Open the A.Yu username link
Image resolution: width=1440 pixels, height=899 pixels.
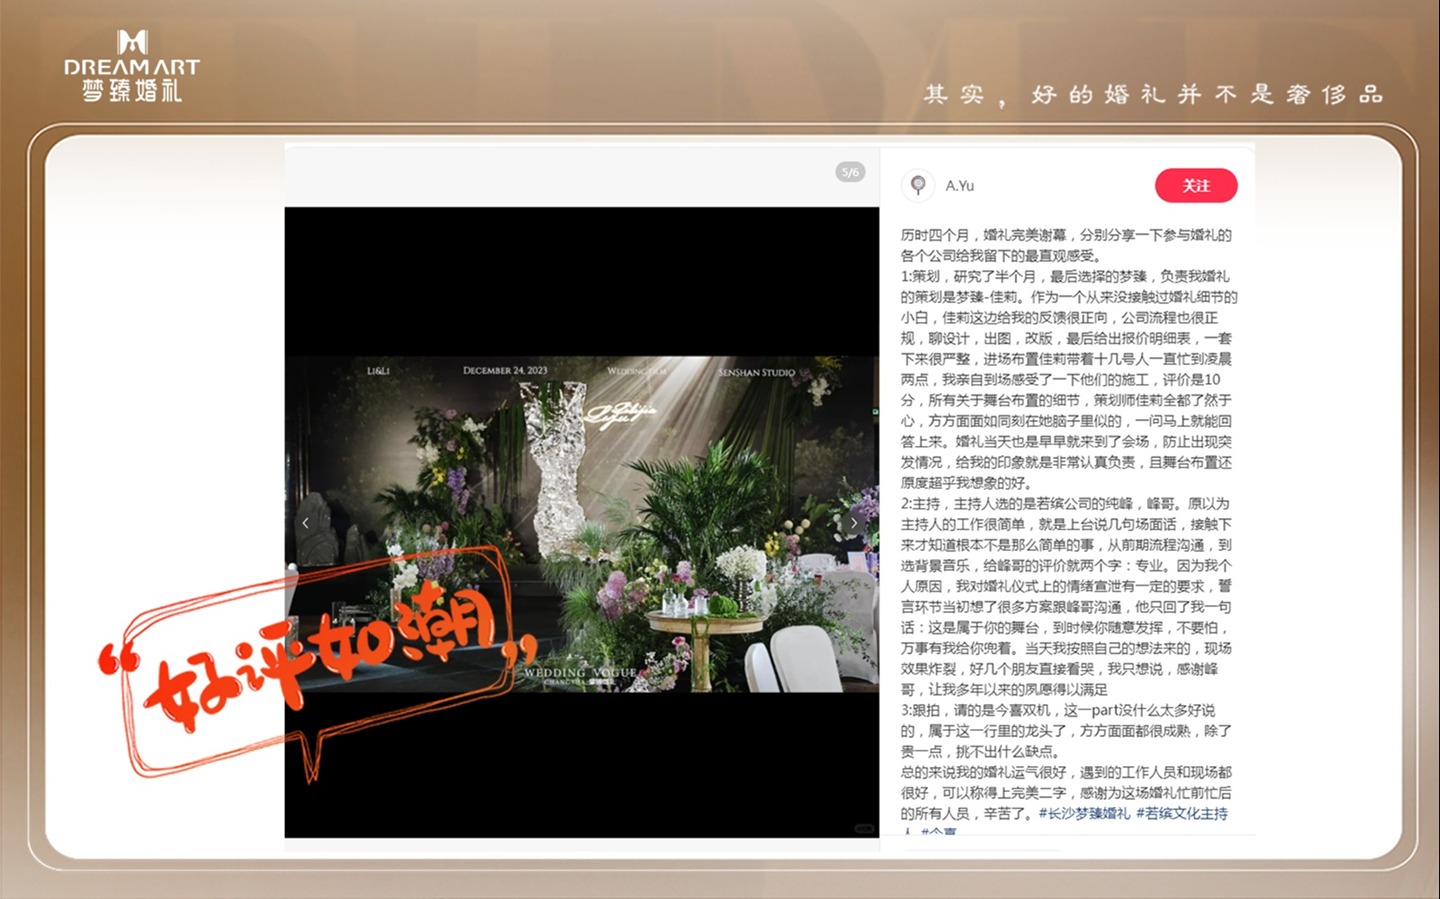[x=960, y=186]
